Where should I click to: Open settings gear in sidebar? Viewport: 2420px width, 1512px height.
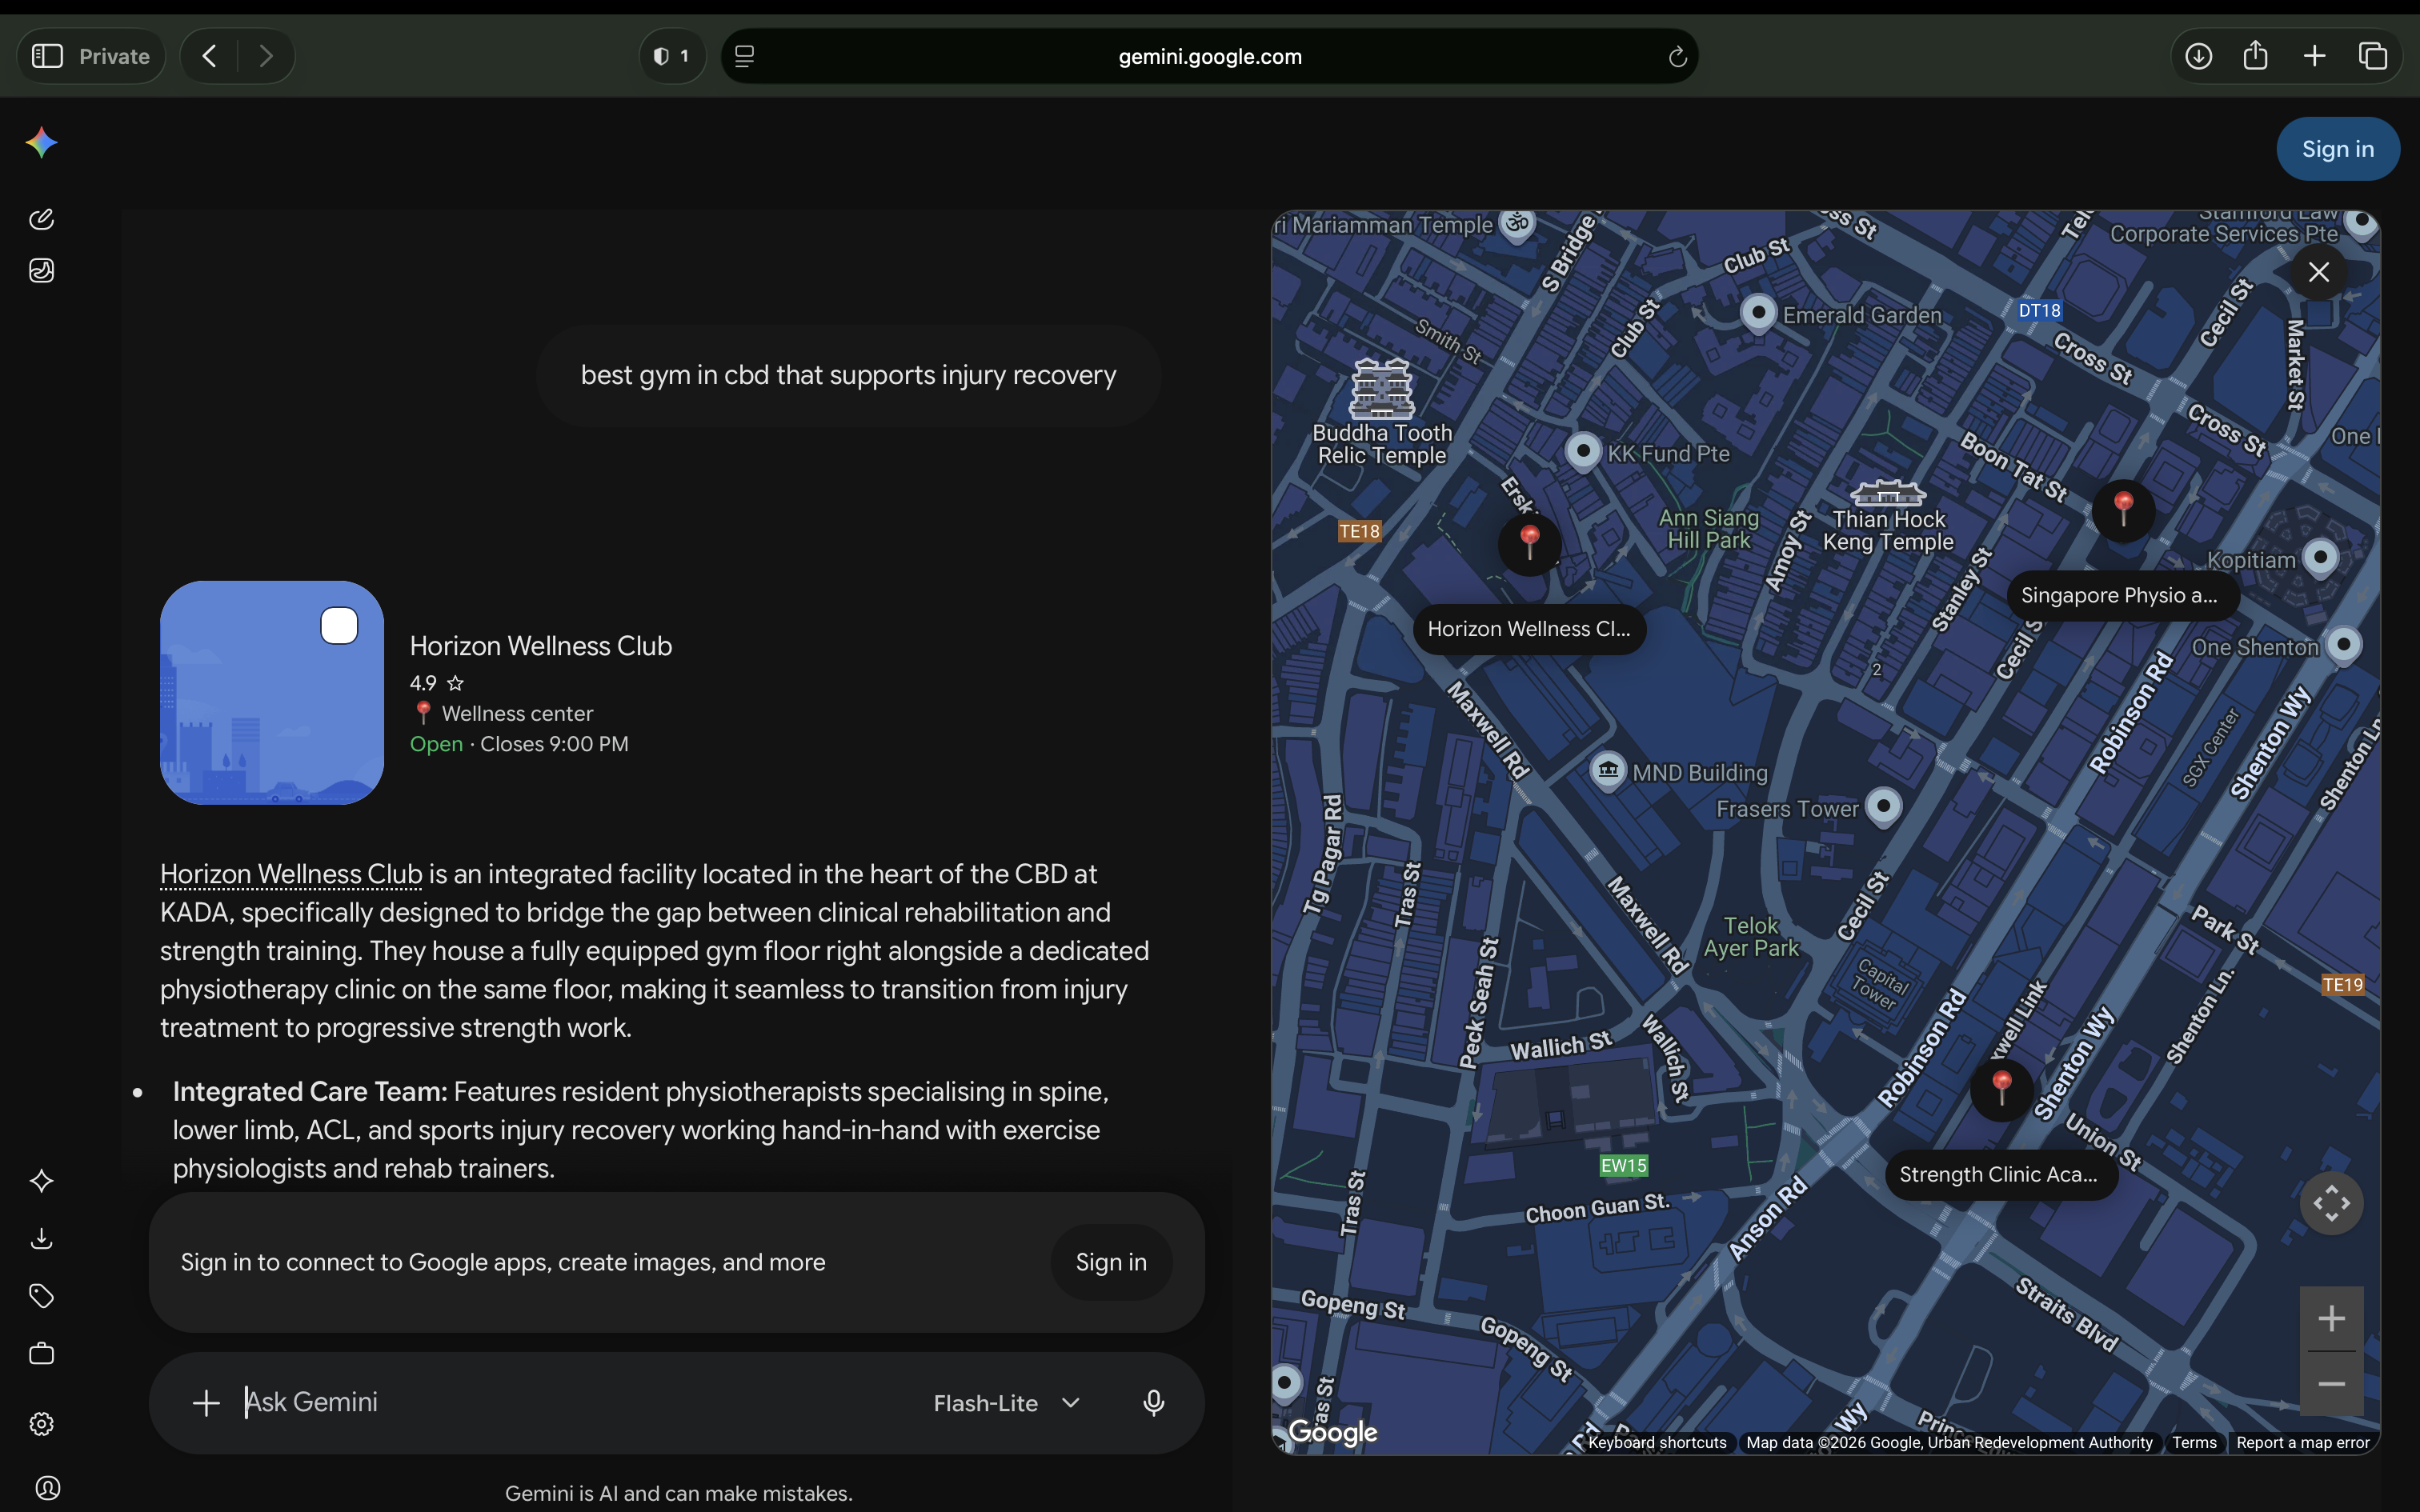click(41, 1423)
